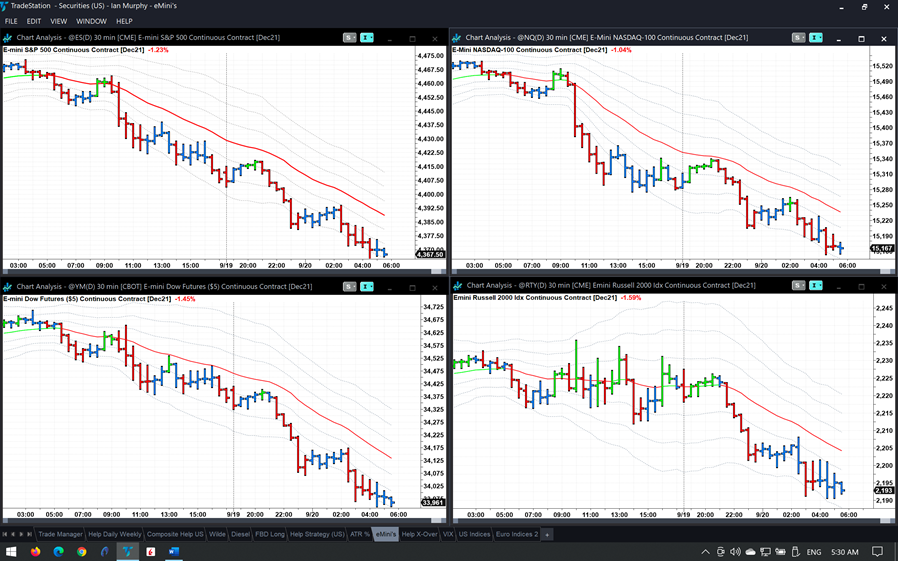Click the taskbar clock showing 5:30 AM
This screenshot has width=898, height=561.
tap(843, 551)
